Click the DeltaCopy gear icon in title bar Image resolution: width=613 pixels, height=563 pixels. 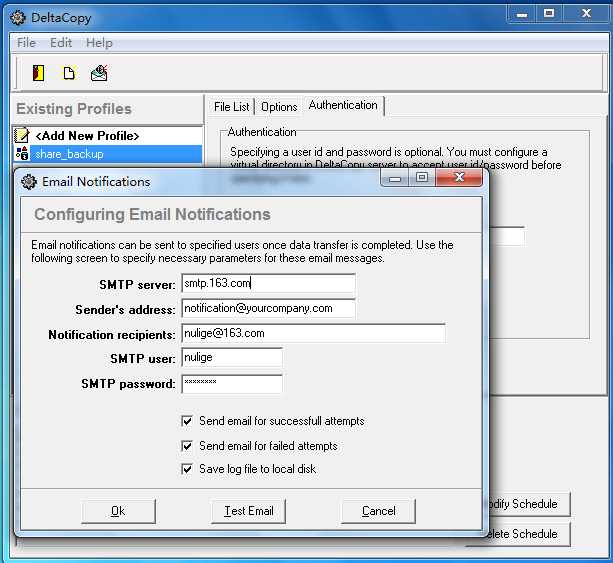coord(18,18)
